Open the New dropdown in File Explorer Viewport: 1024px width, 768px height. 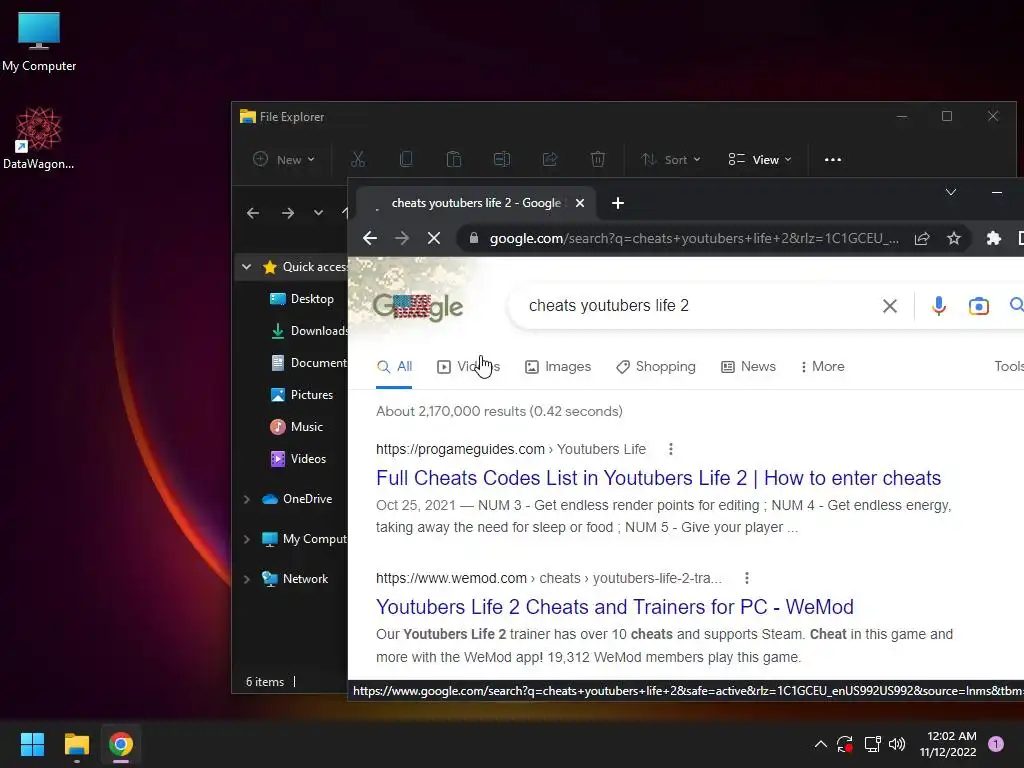coord(284,159)
